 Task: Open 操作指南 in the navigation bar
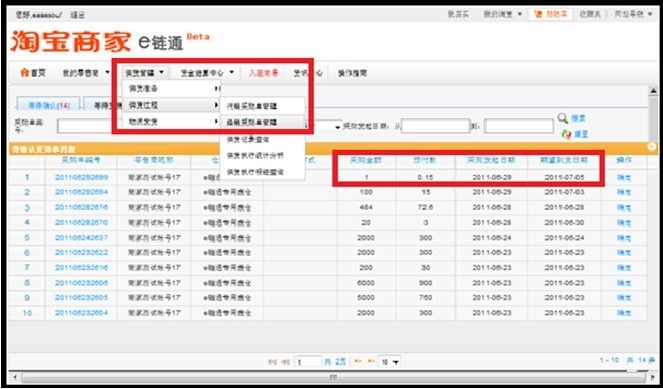click(x=352, y=73)
